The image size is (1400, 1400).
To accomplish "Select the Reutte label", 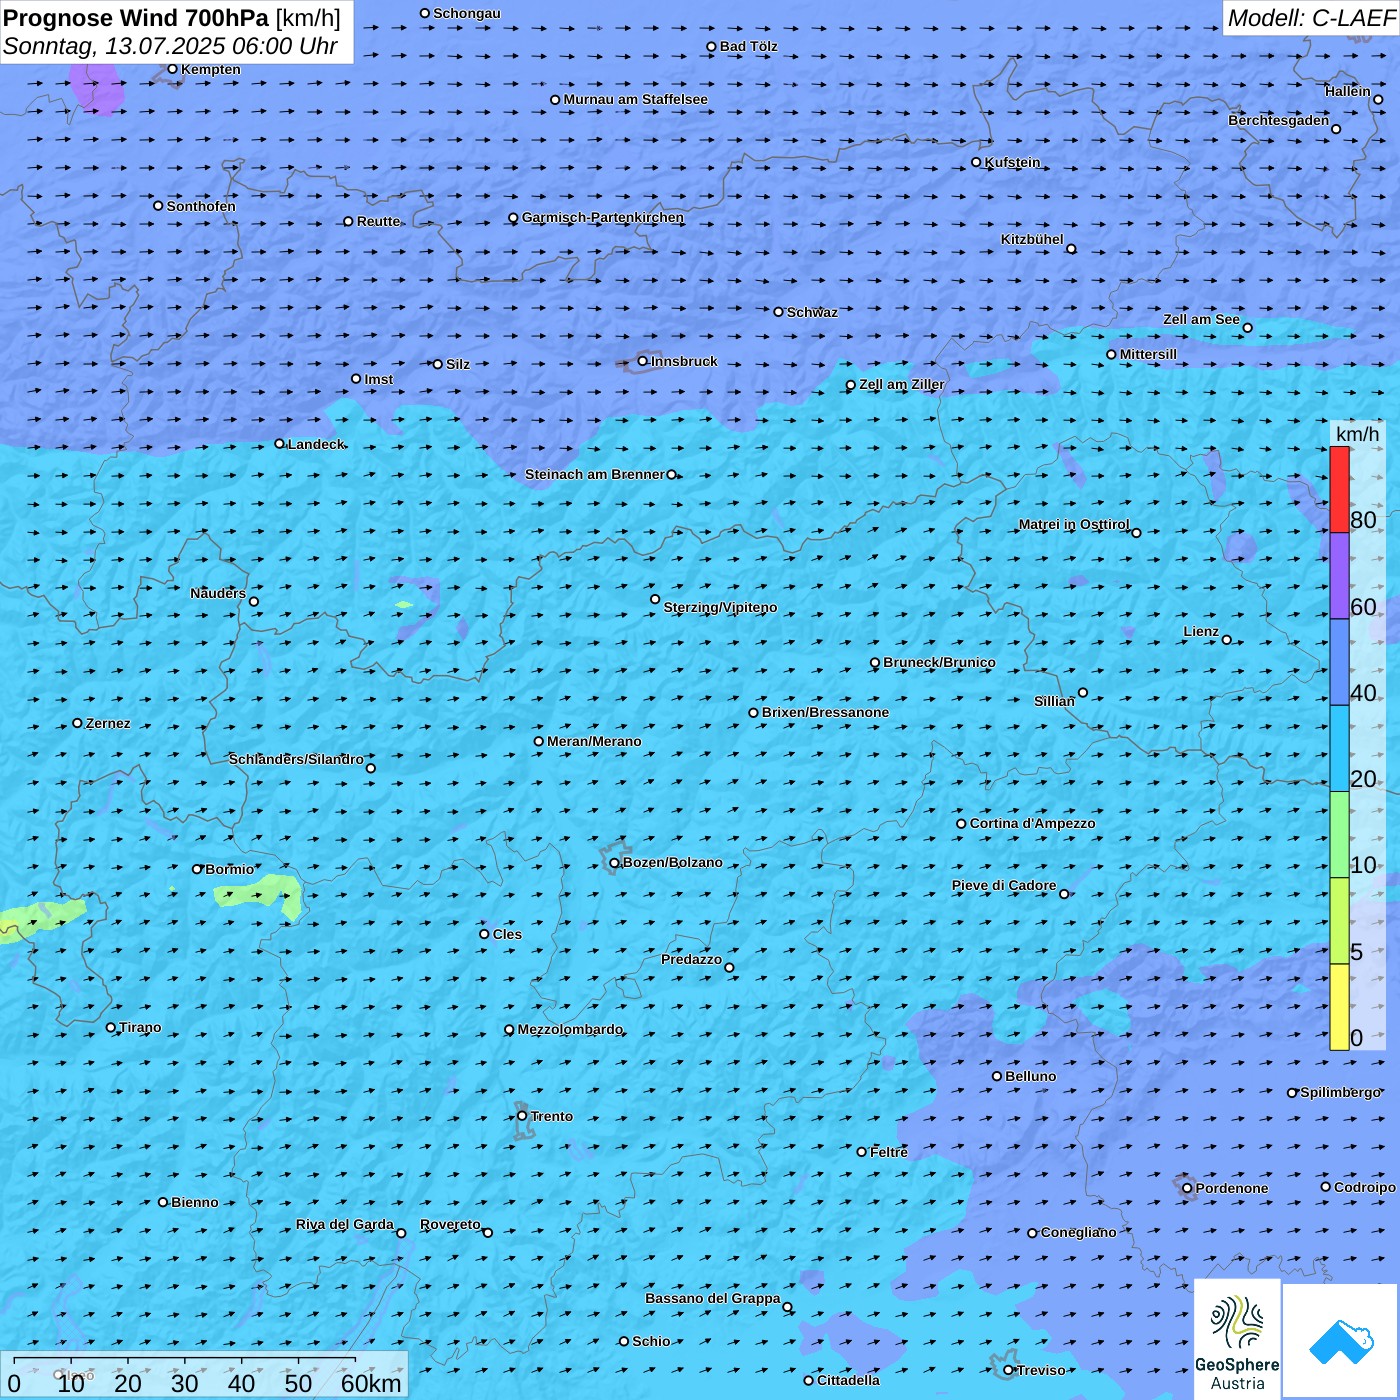I will pos(378,221).
